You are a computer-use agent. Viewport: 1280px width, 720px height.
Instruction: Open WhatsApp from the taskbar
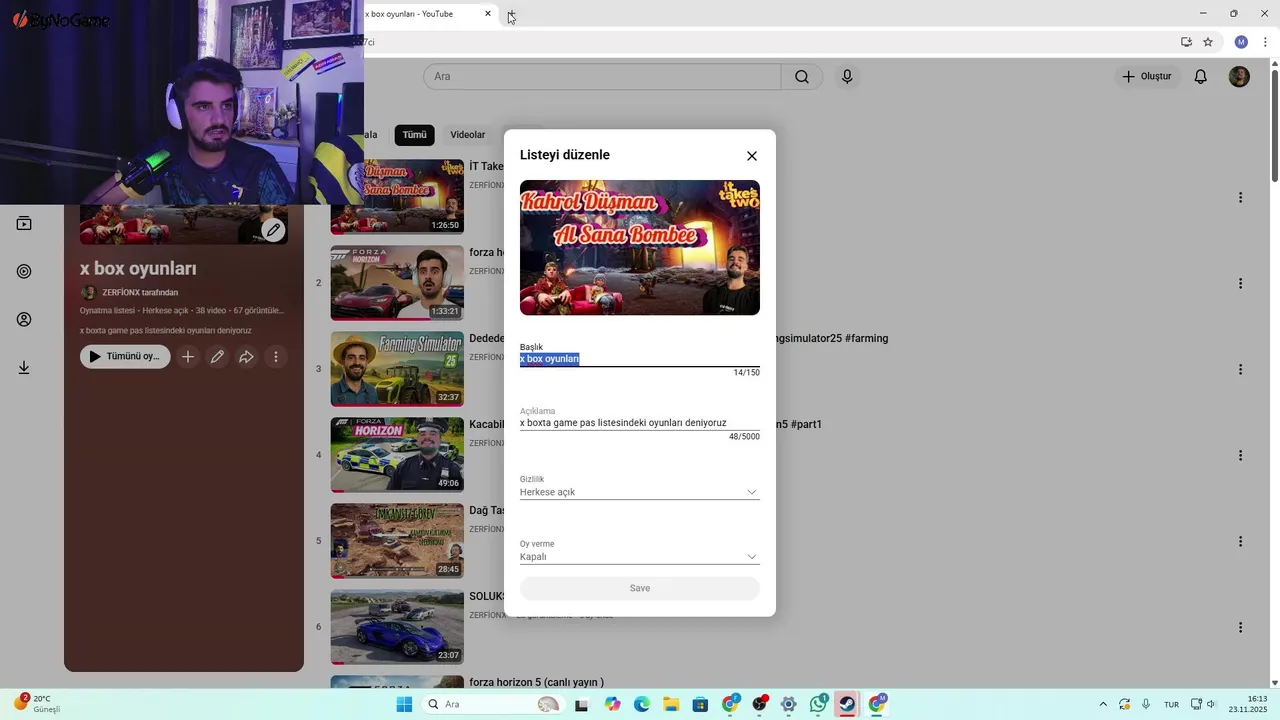coord(818,704)
